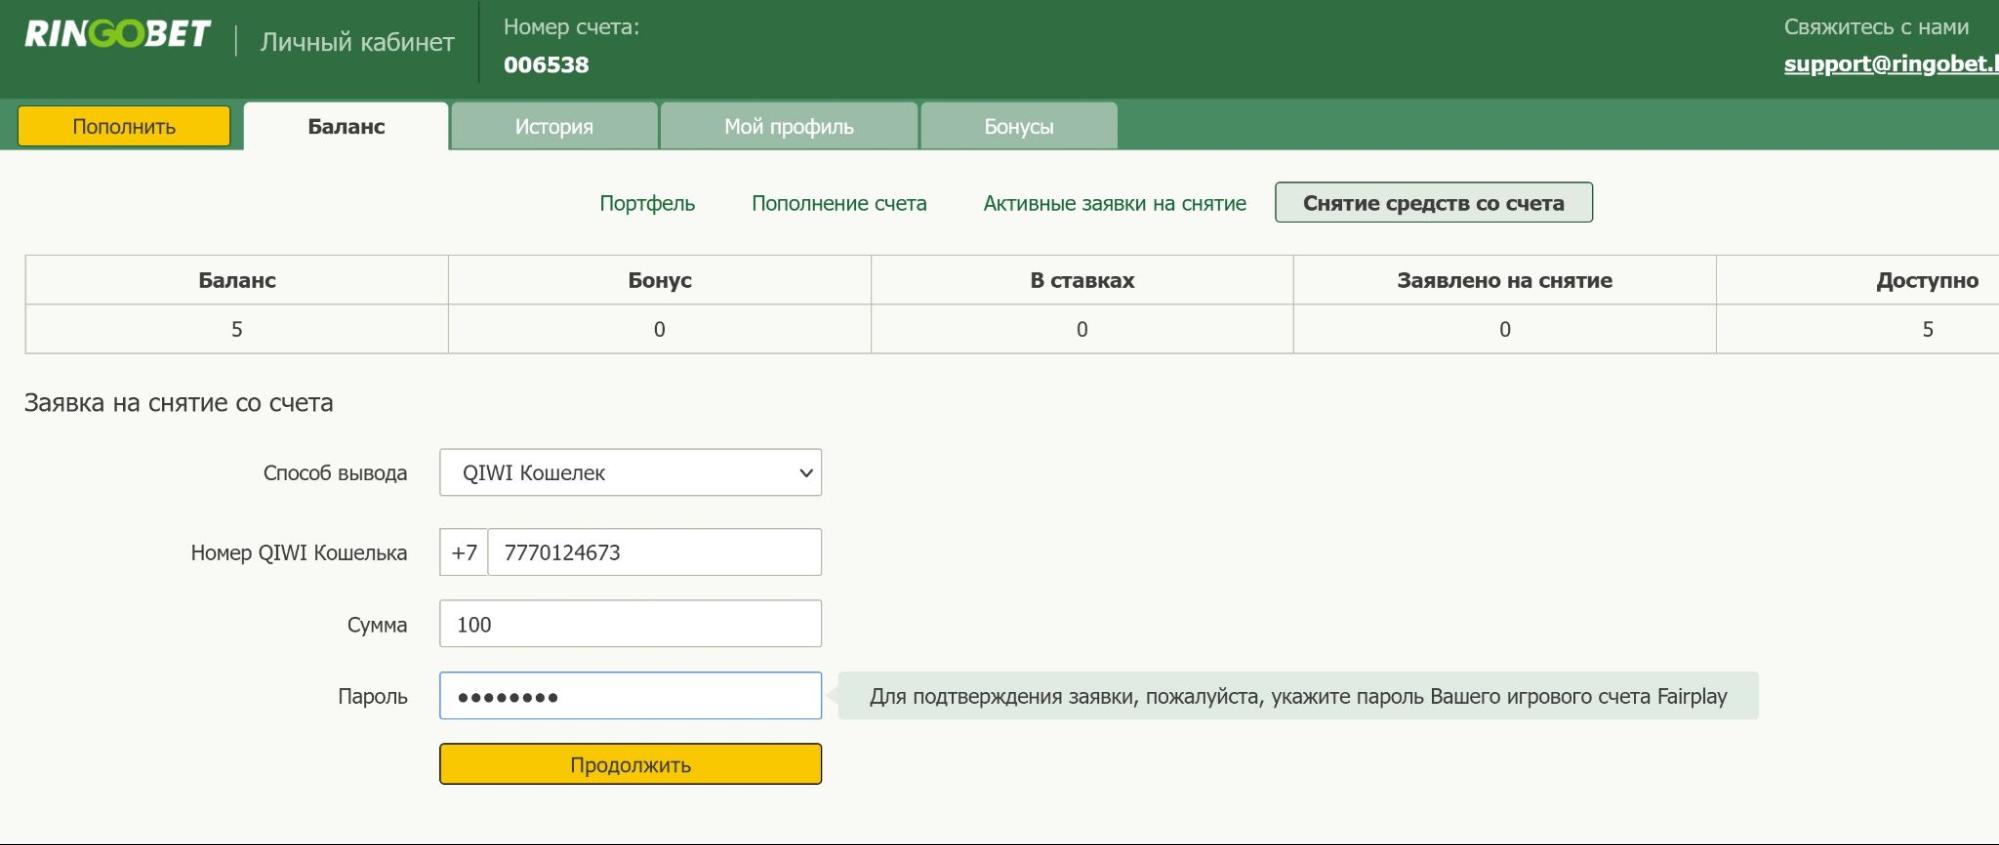The height and width of the screenshot is (845, 1999).
Task: Open the Портфель section link
Action: pyautogui.click(x=647, y=203)
